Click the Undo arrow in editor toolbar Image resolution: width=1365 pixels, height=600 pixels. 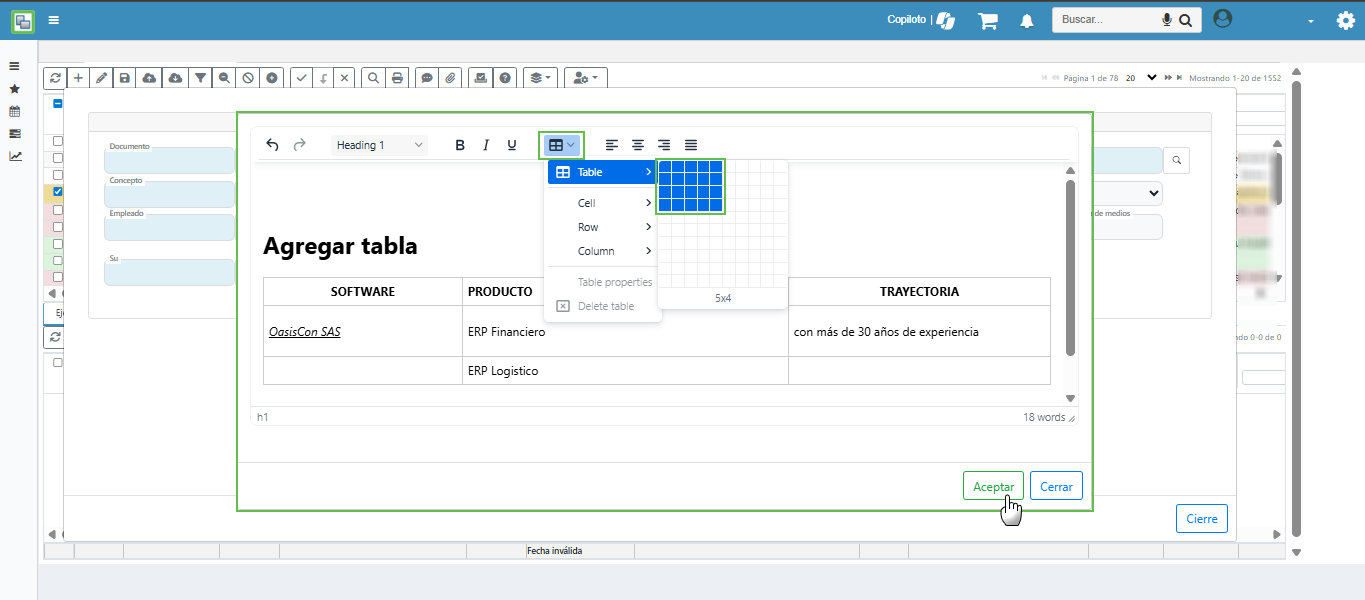click(272, 145)
